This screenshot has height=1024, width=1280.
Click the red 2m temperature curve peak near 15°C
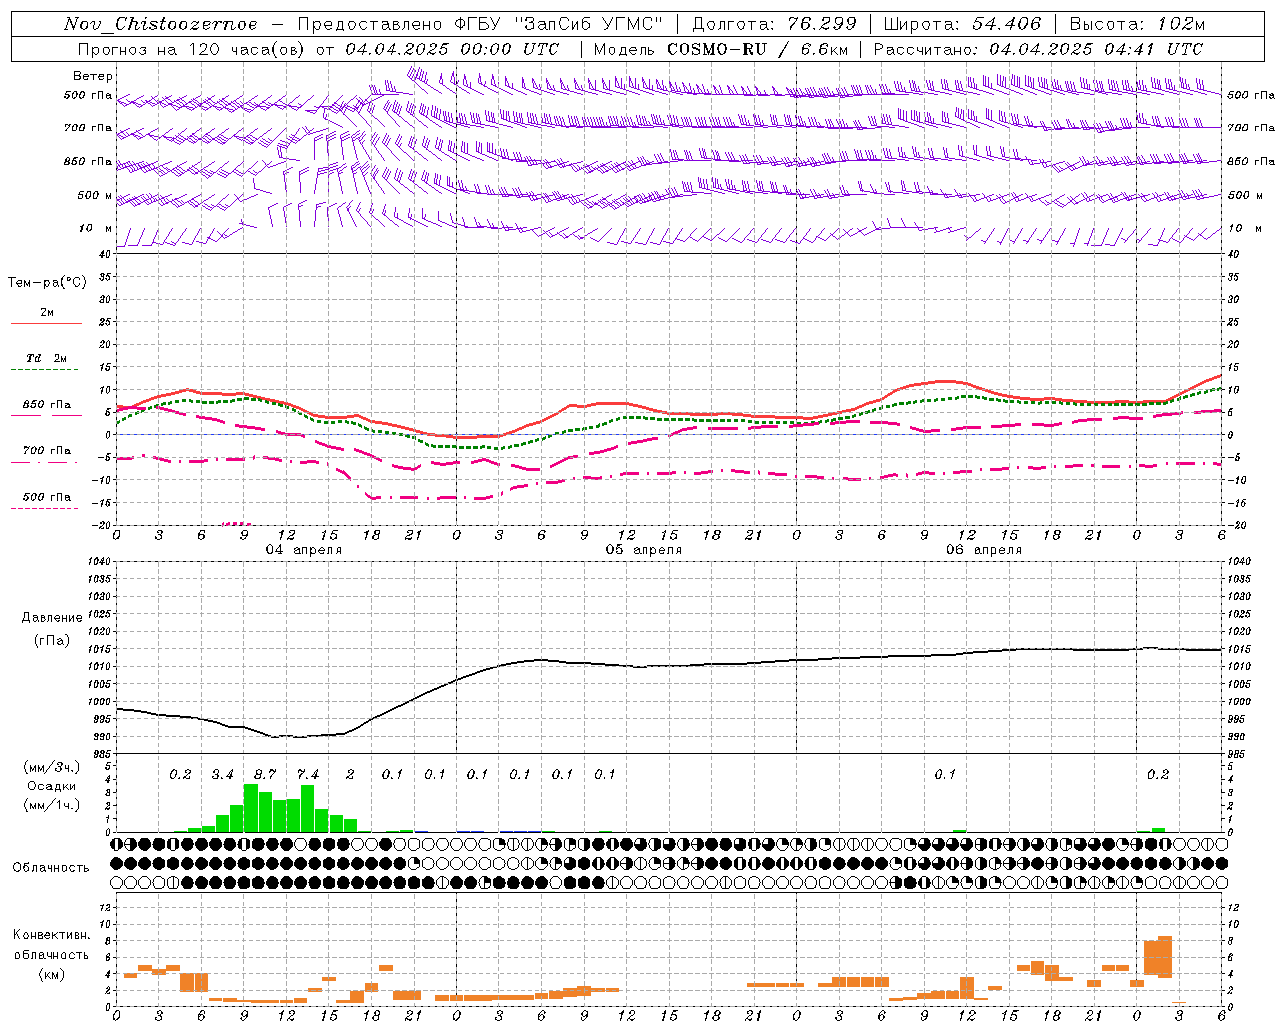click(1220, 376)
